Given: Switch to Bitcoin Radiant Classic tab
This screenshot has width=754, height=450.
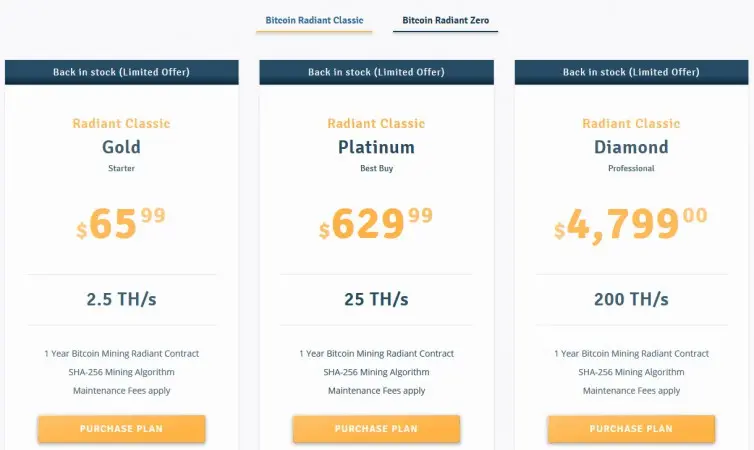Looking at the screenshot, I should (x=314, y=21).
